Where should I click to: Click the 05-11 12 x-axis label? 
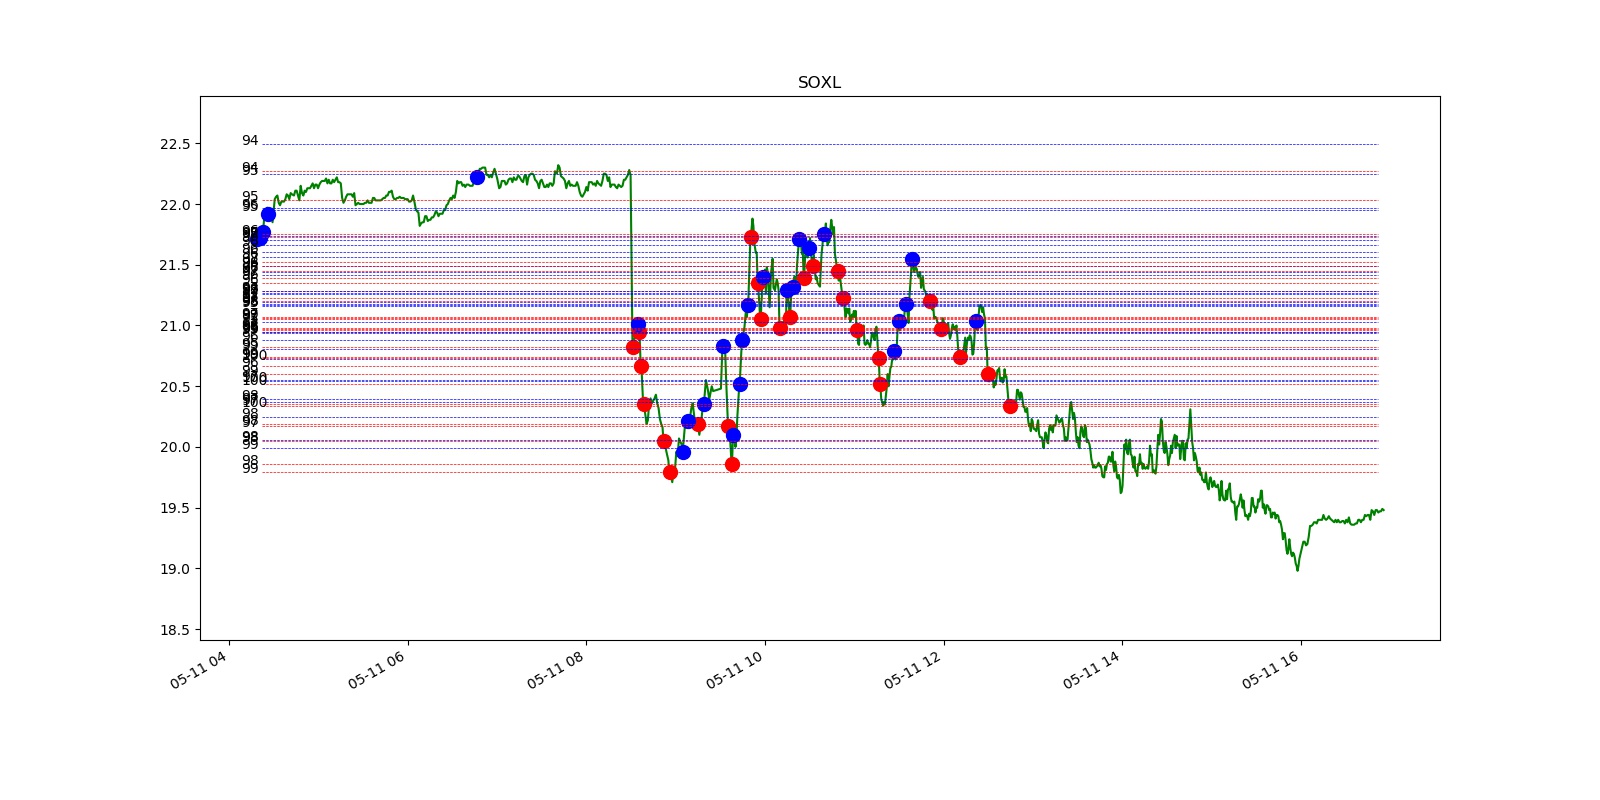point(914,669)
